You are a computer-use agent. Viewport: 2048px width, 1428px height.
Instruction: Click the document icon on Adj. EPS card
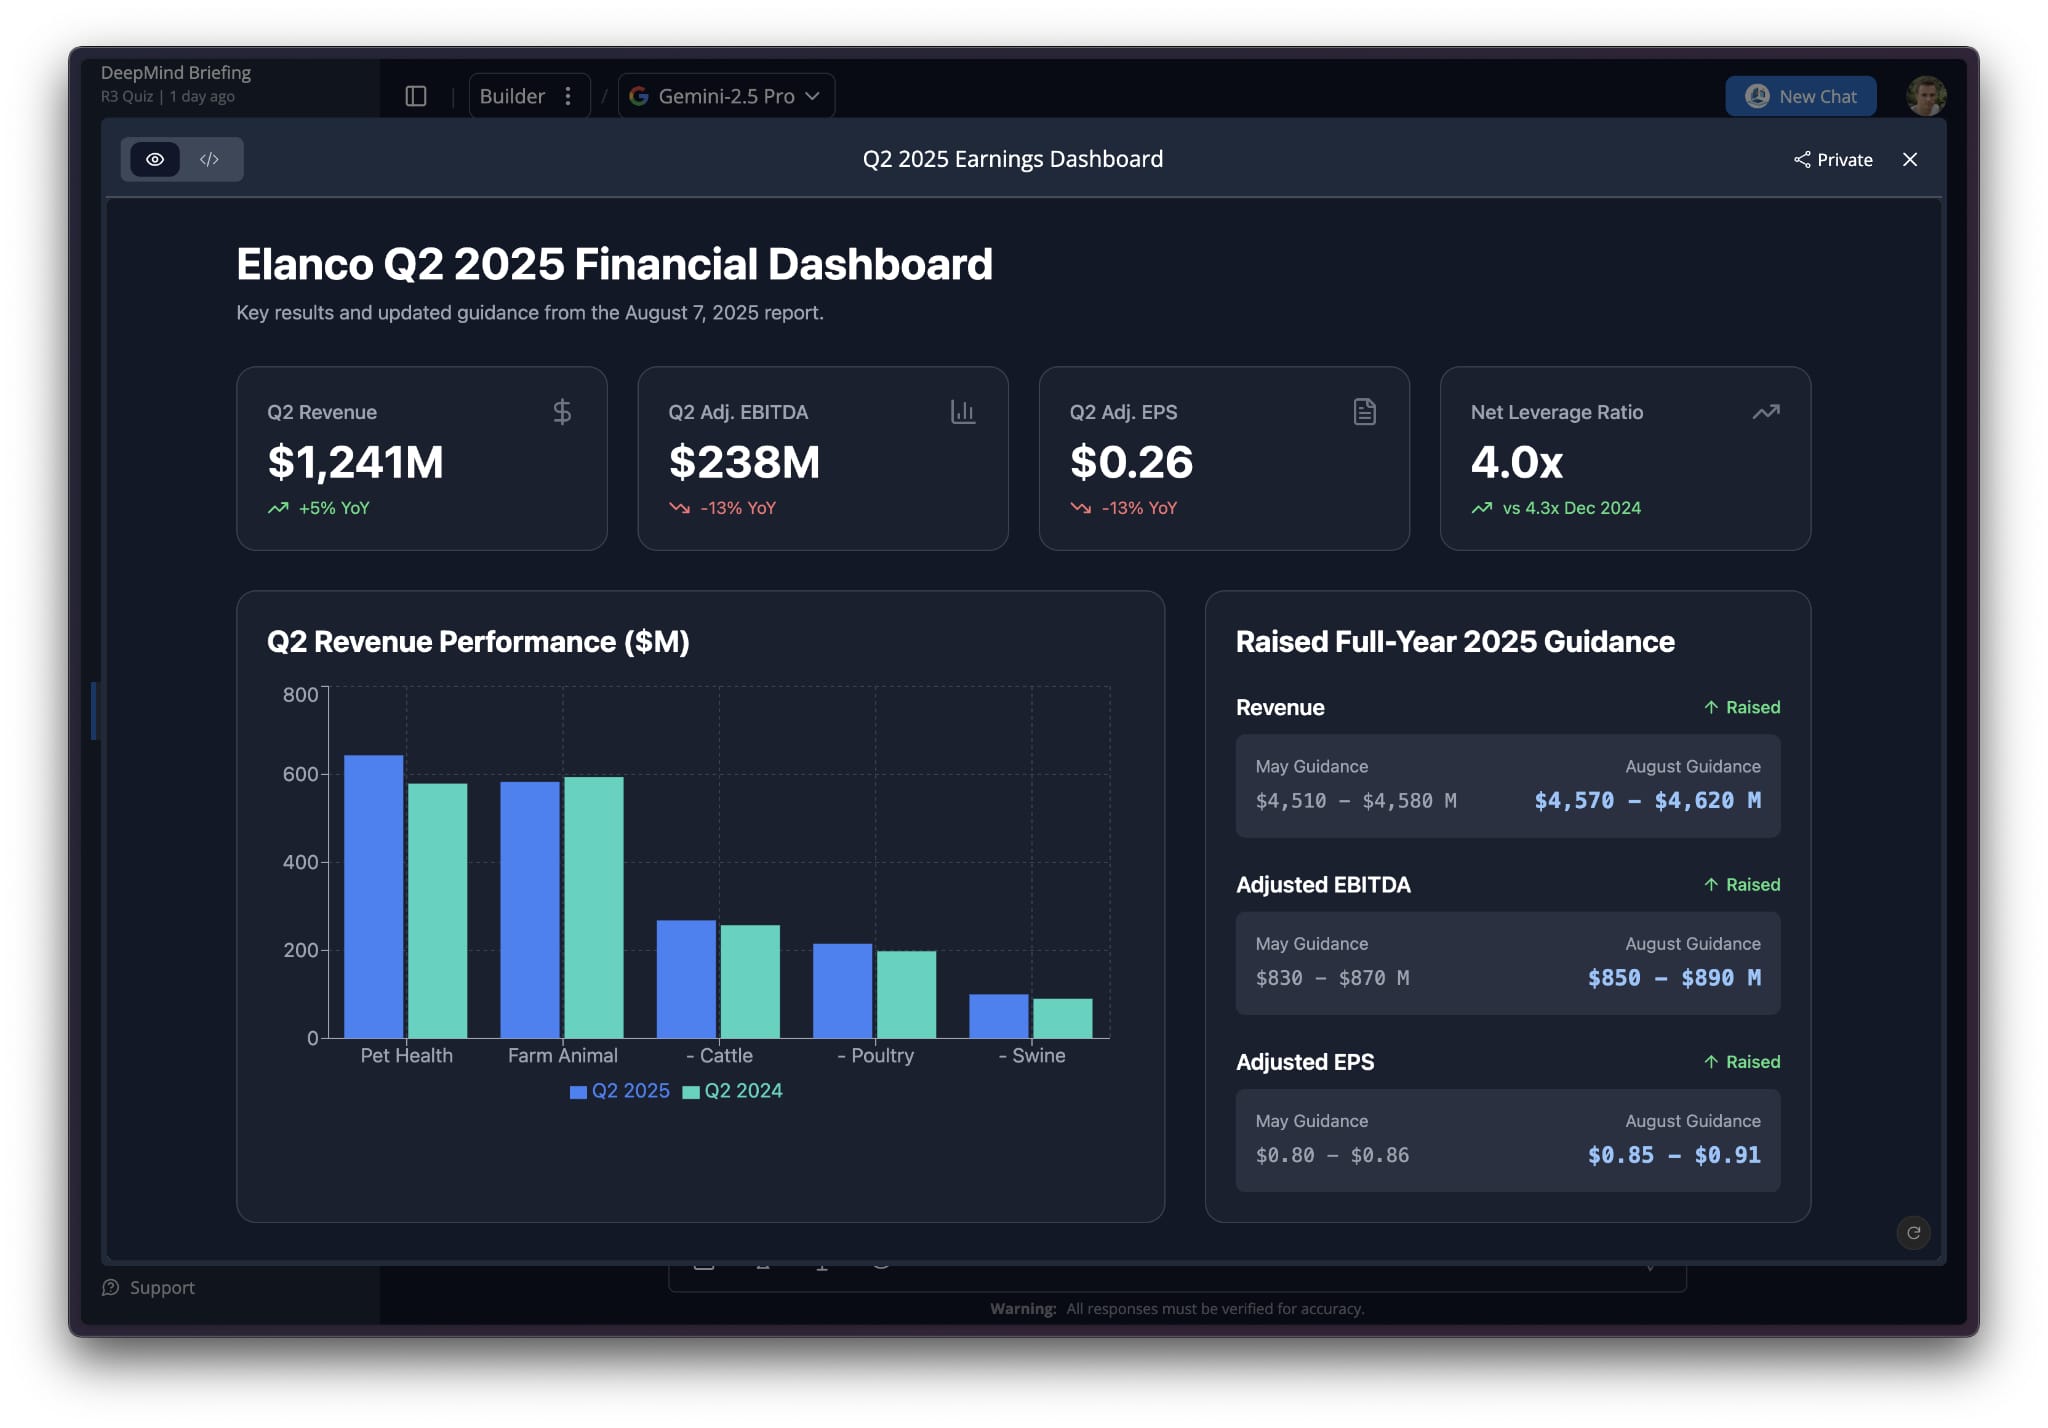1364,412
